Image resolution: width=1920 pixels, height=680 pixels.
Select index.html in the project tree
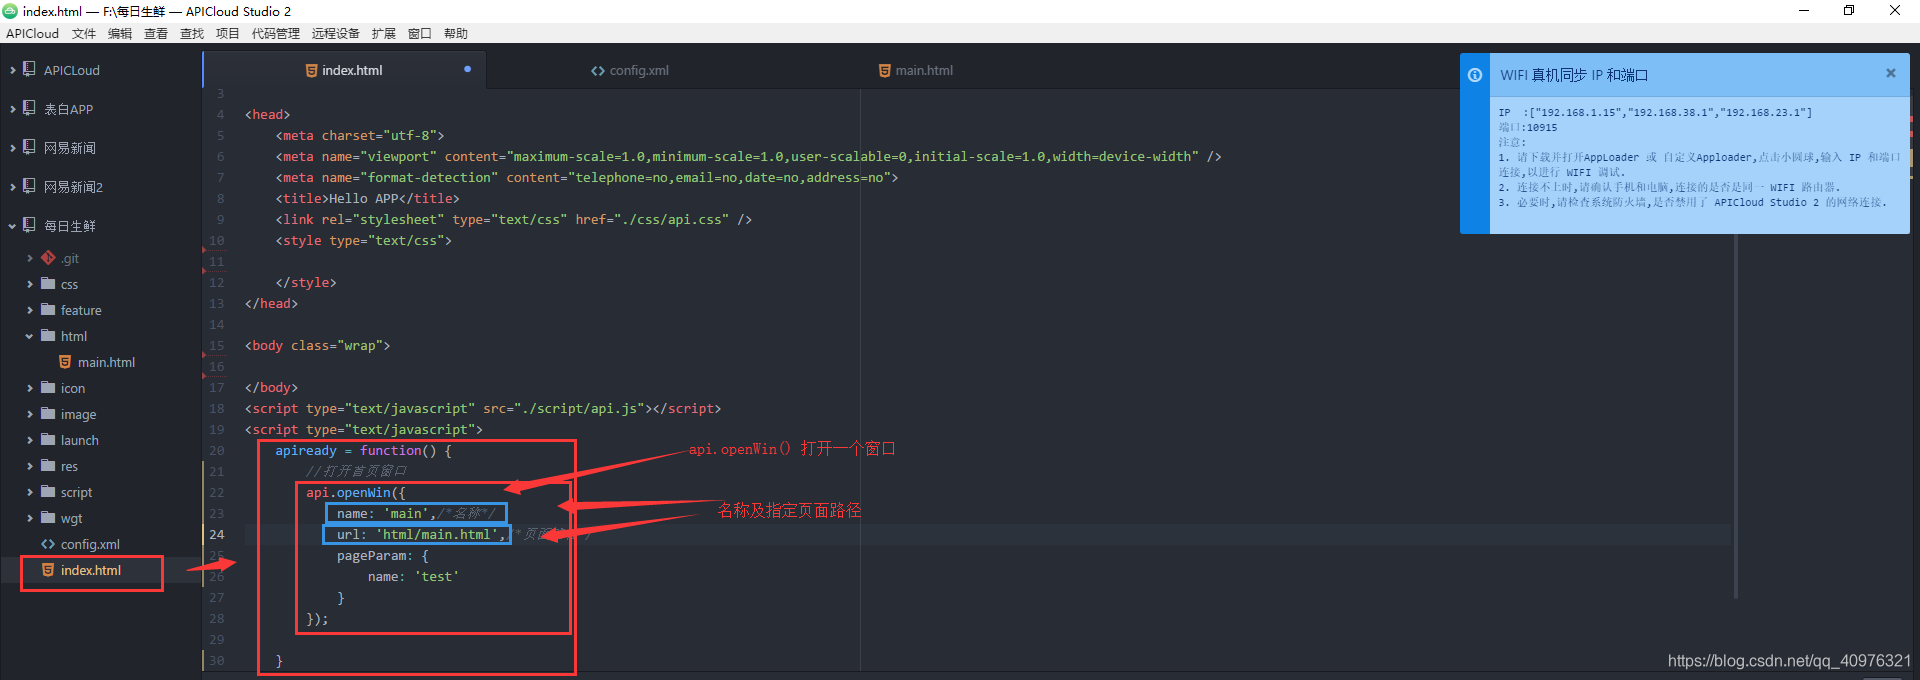pos(91,570)
